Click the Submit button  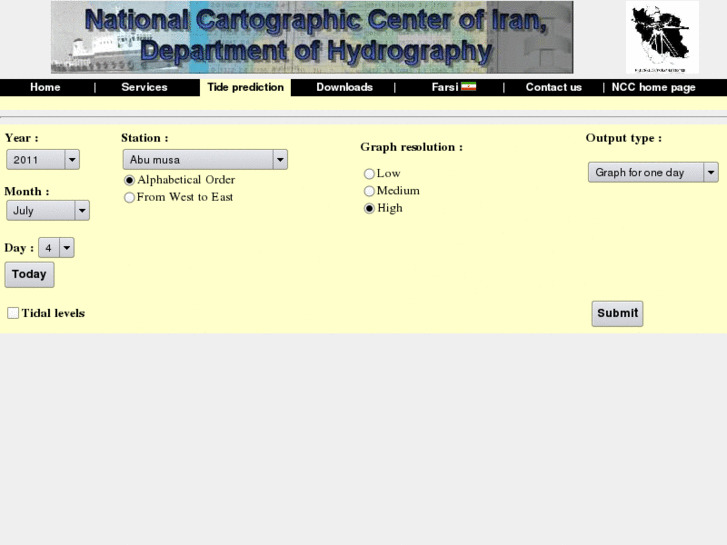tap(617, 314)
